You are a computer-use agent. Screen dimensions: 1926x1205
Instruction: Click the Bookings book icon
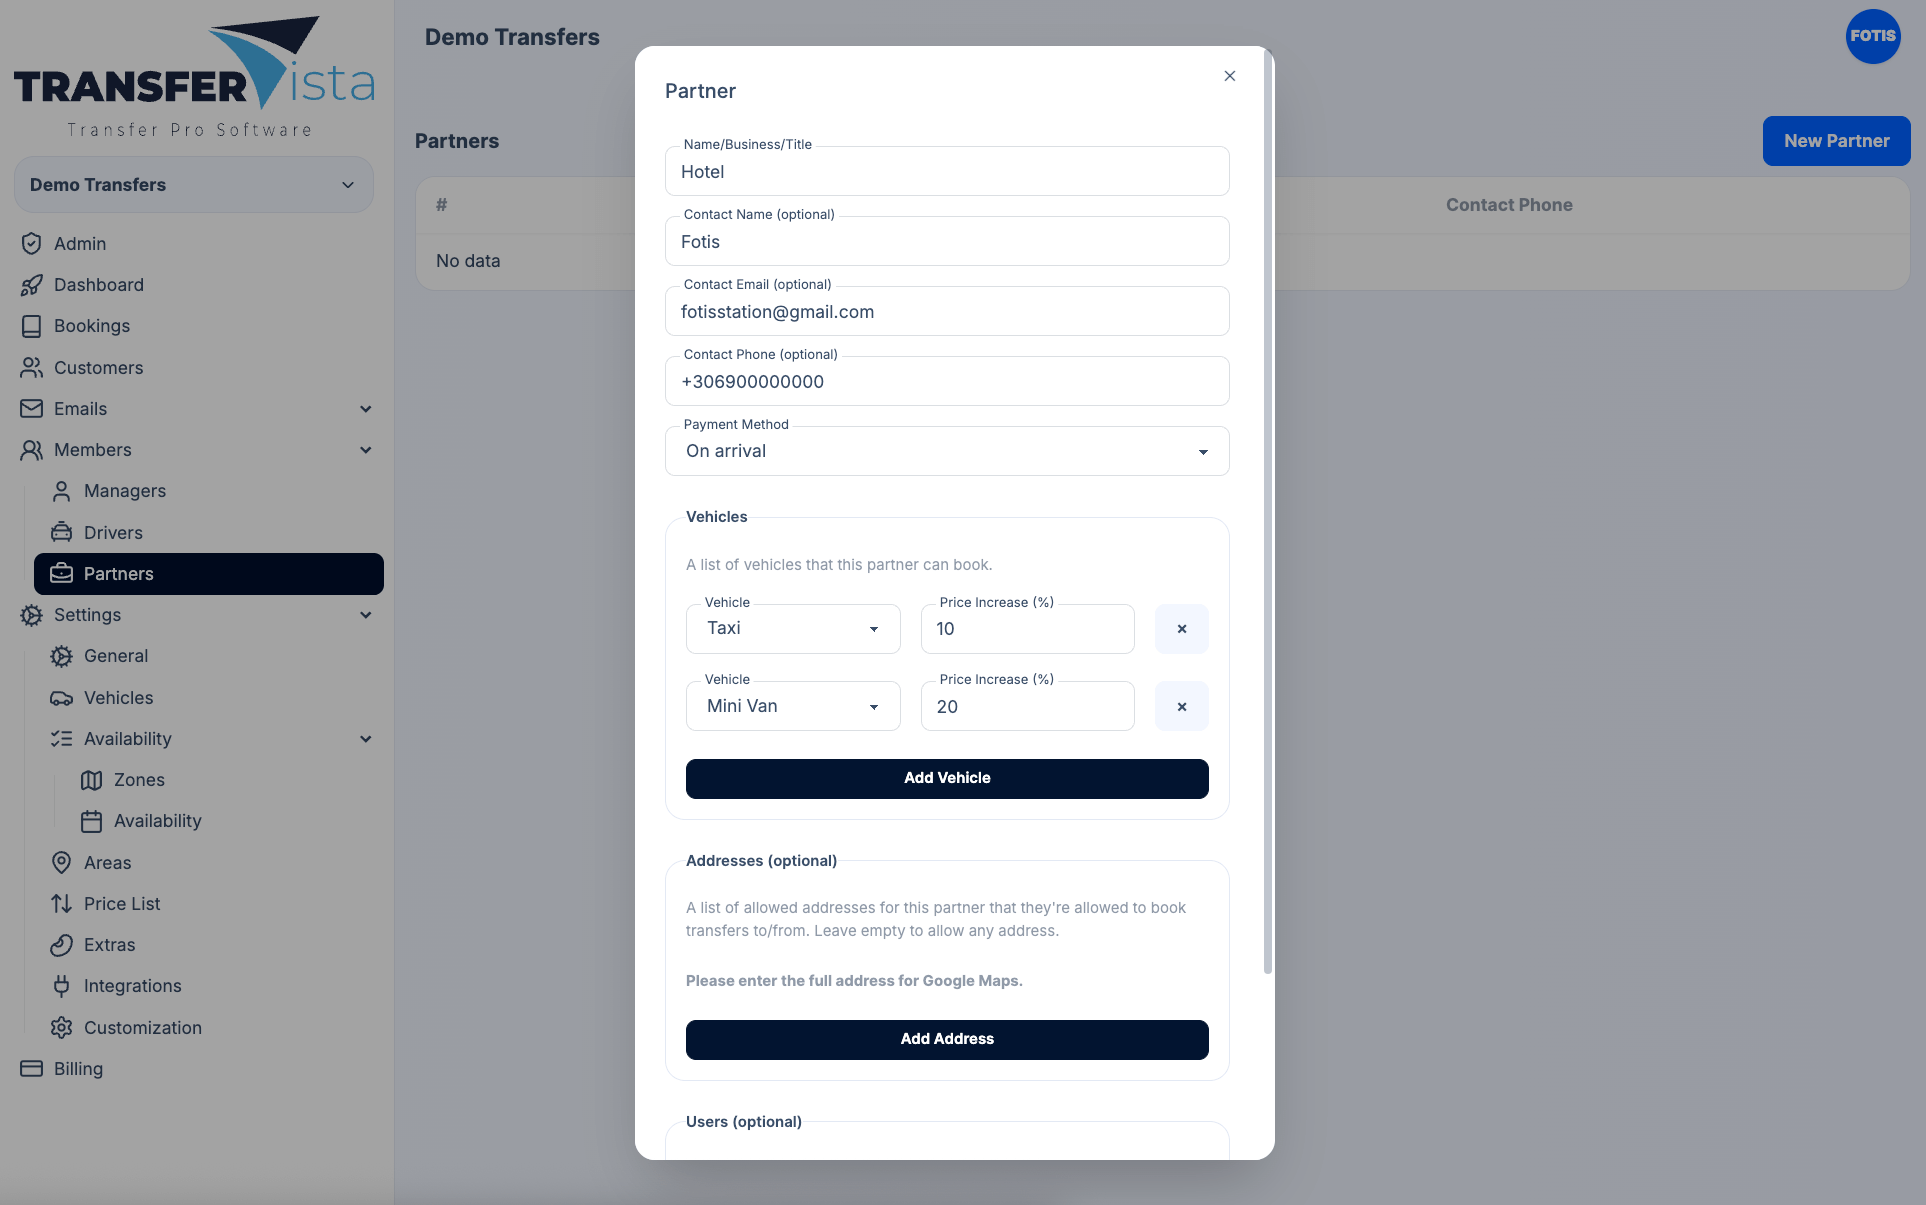pos(32,326)
